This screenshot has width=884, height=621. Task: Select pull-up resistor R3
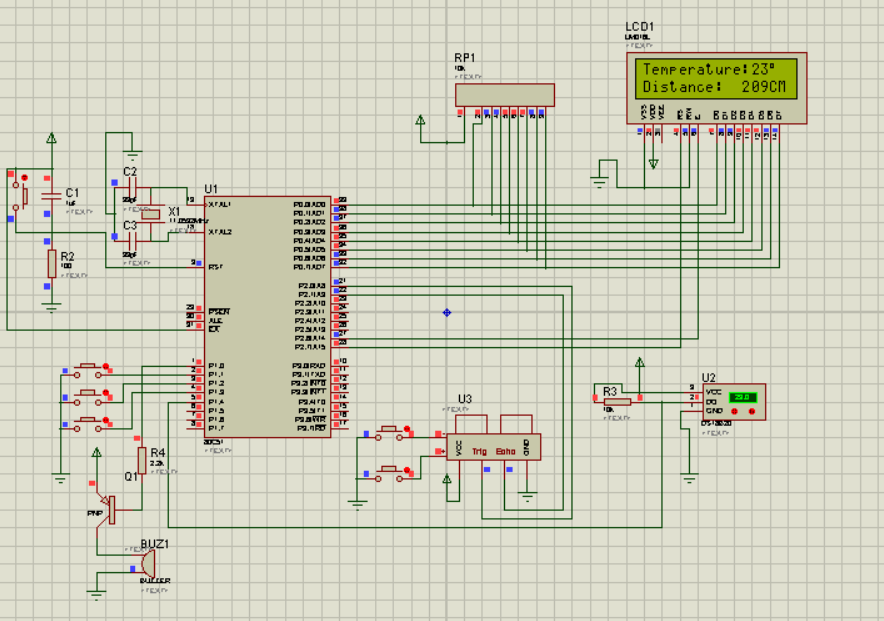[x=617, y=401]
